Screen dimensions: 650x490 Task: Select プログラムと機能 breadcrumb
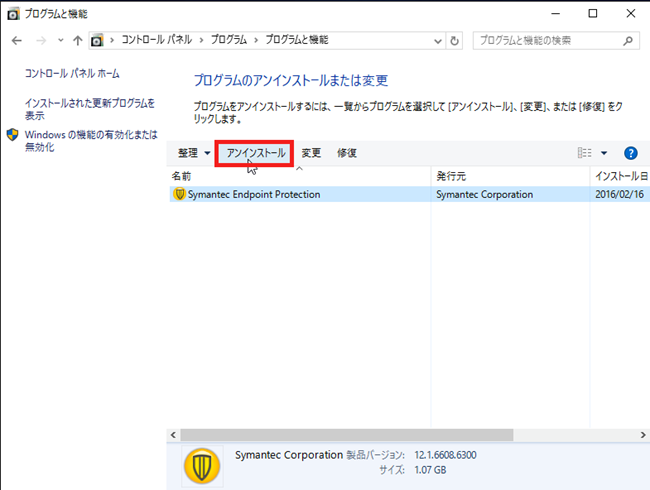297,40
